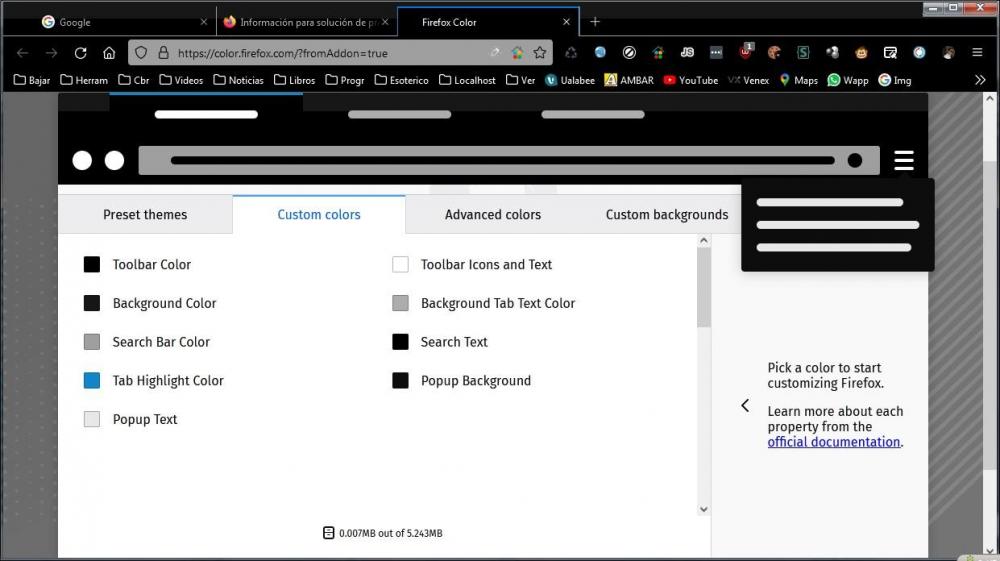Switch to the Preset themes tab

[x=145, y=215]
